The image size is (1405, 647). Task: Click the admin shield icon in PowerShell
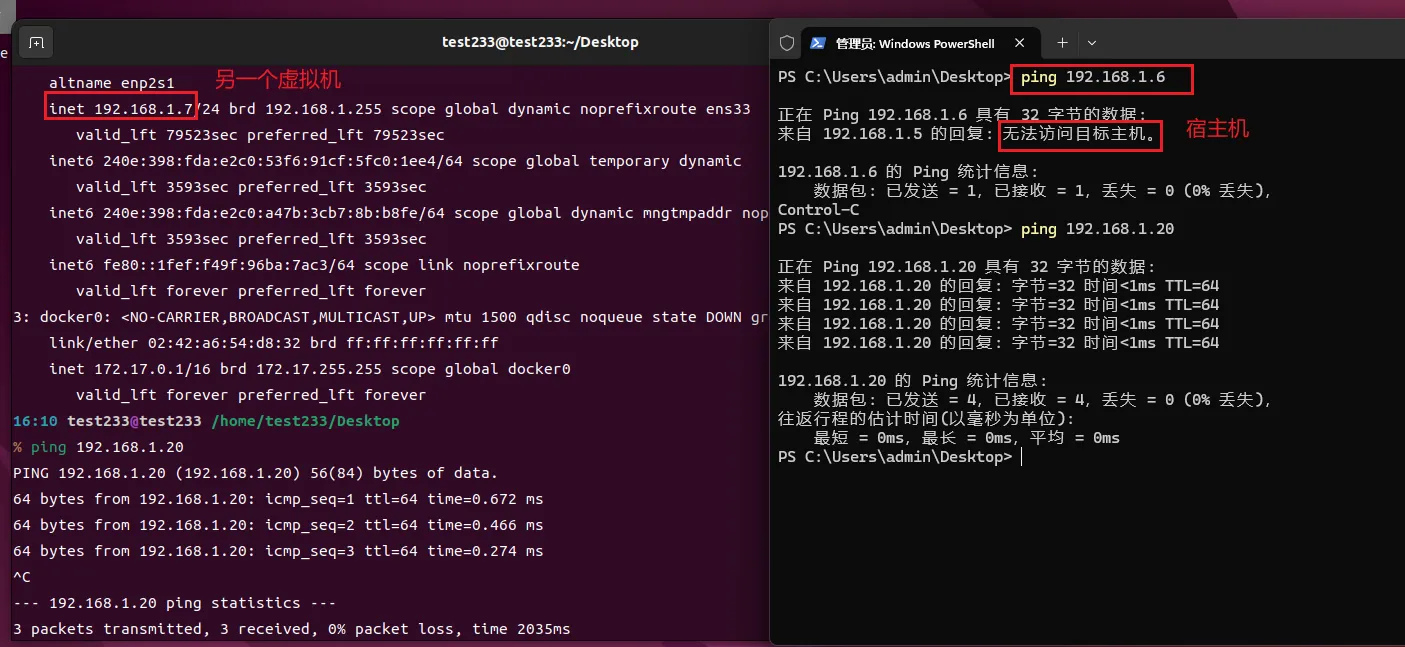pos(787,43)
